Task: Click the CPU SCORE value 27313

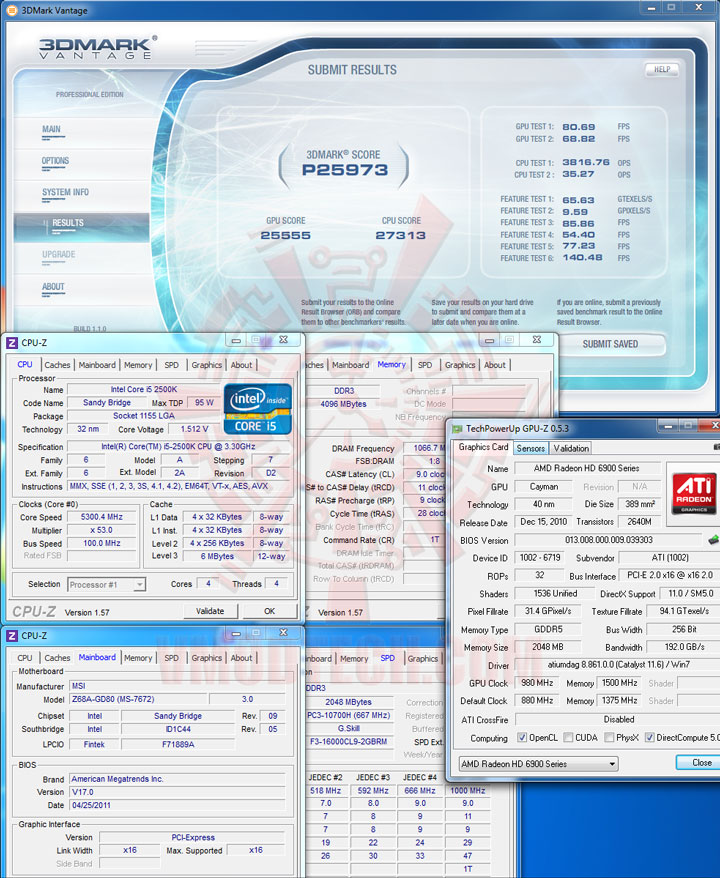Action: (401, 236)
